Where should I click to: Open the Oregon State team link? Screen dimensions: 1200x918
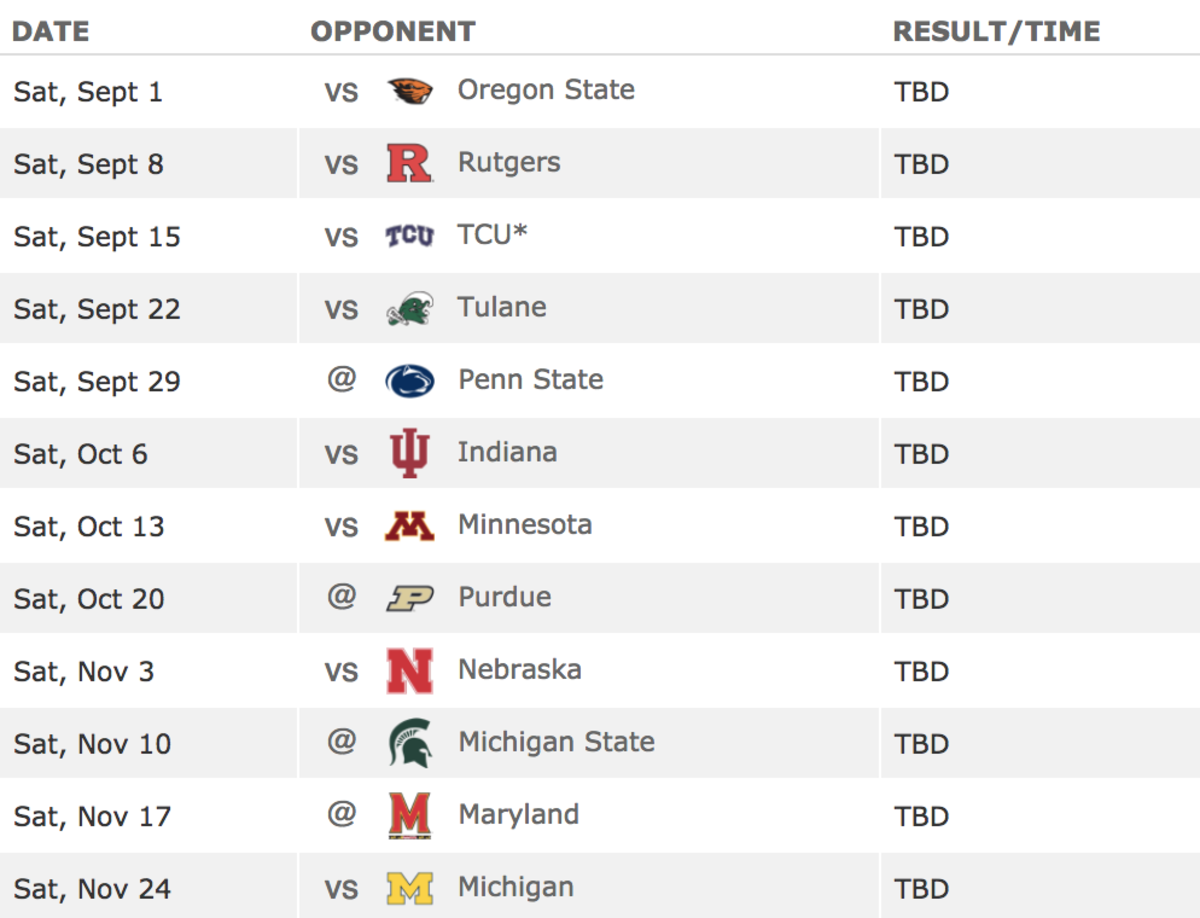tap(546, 90)
